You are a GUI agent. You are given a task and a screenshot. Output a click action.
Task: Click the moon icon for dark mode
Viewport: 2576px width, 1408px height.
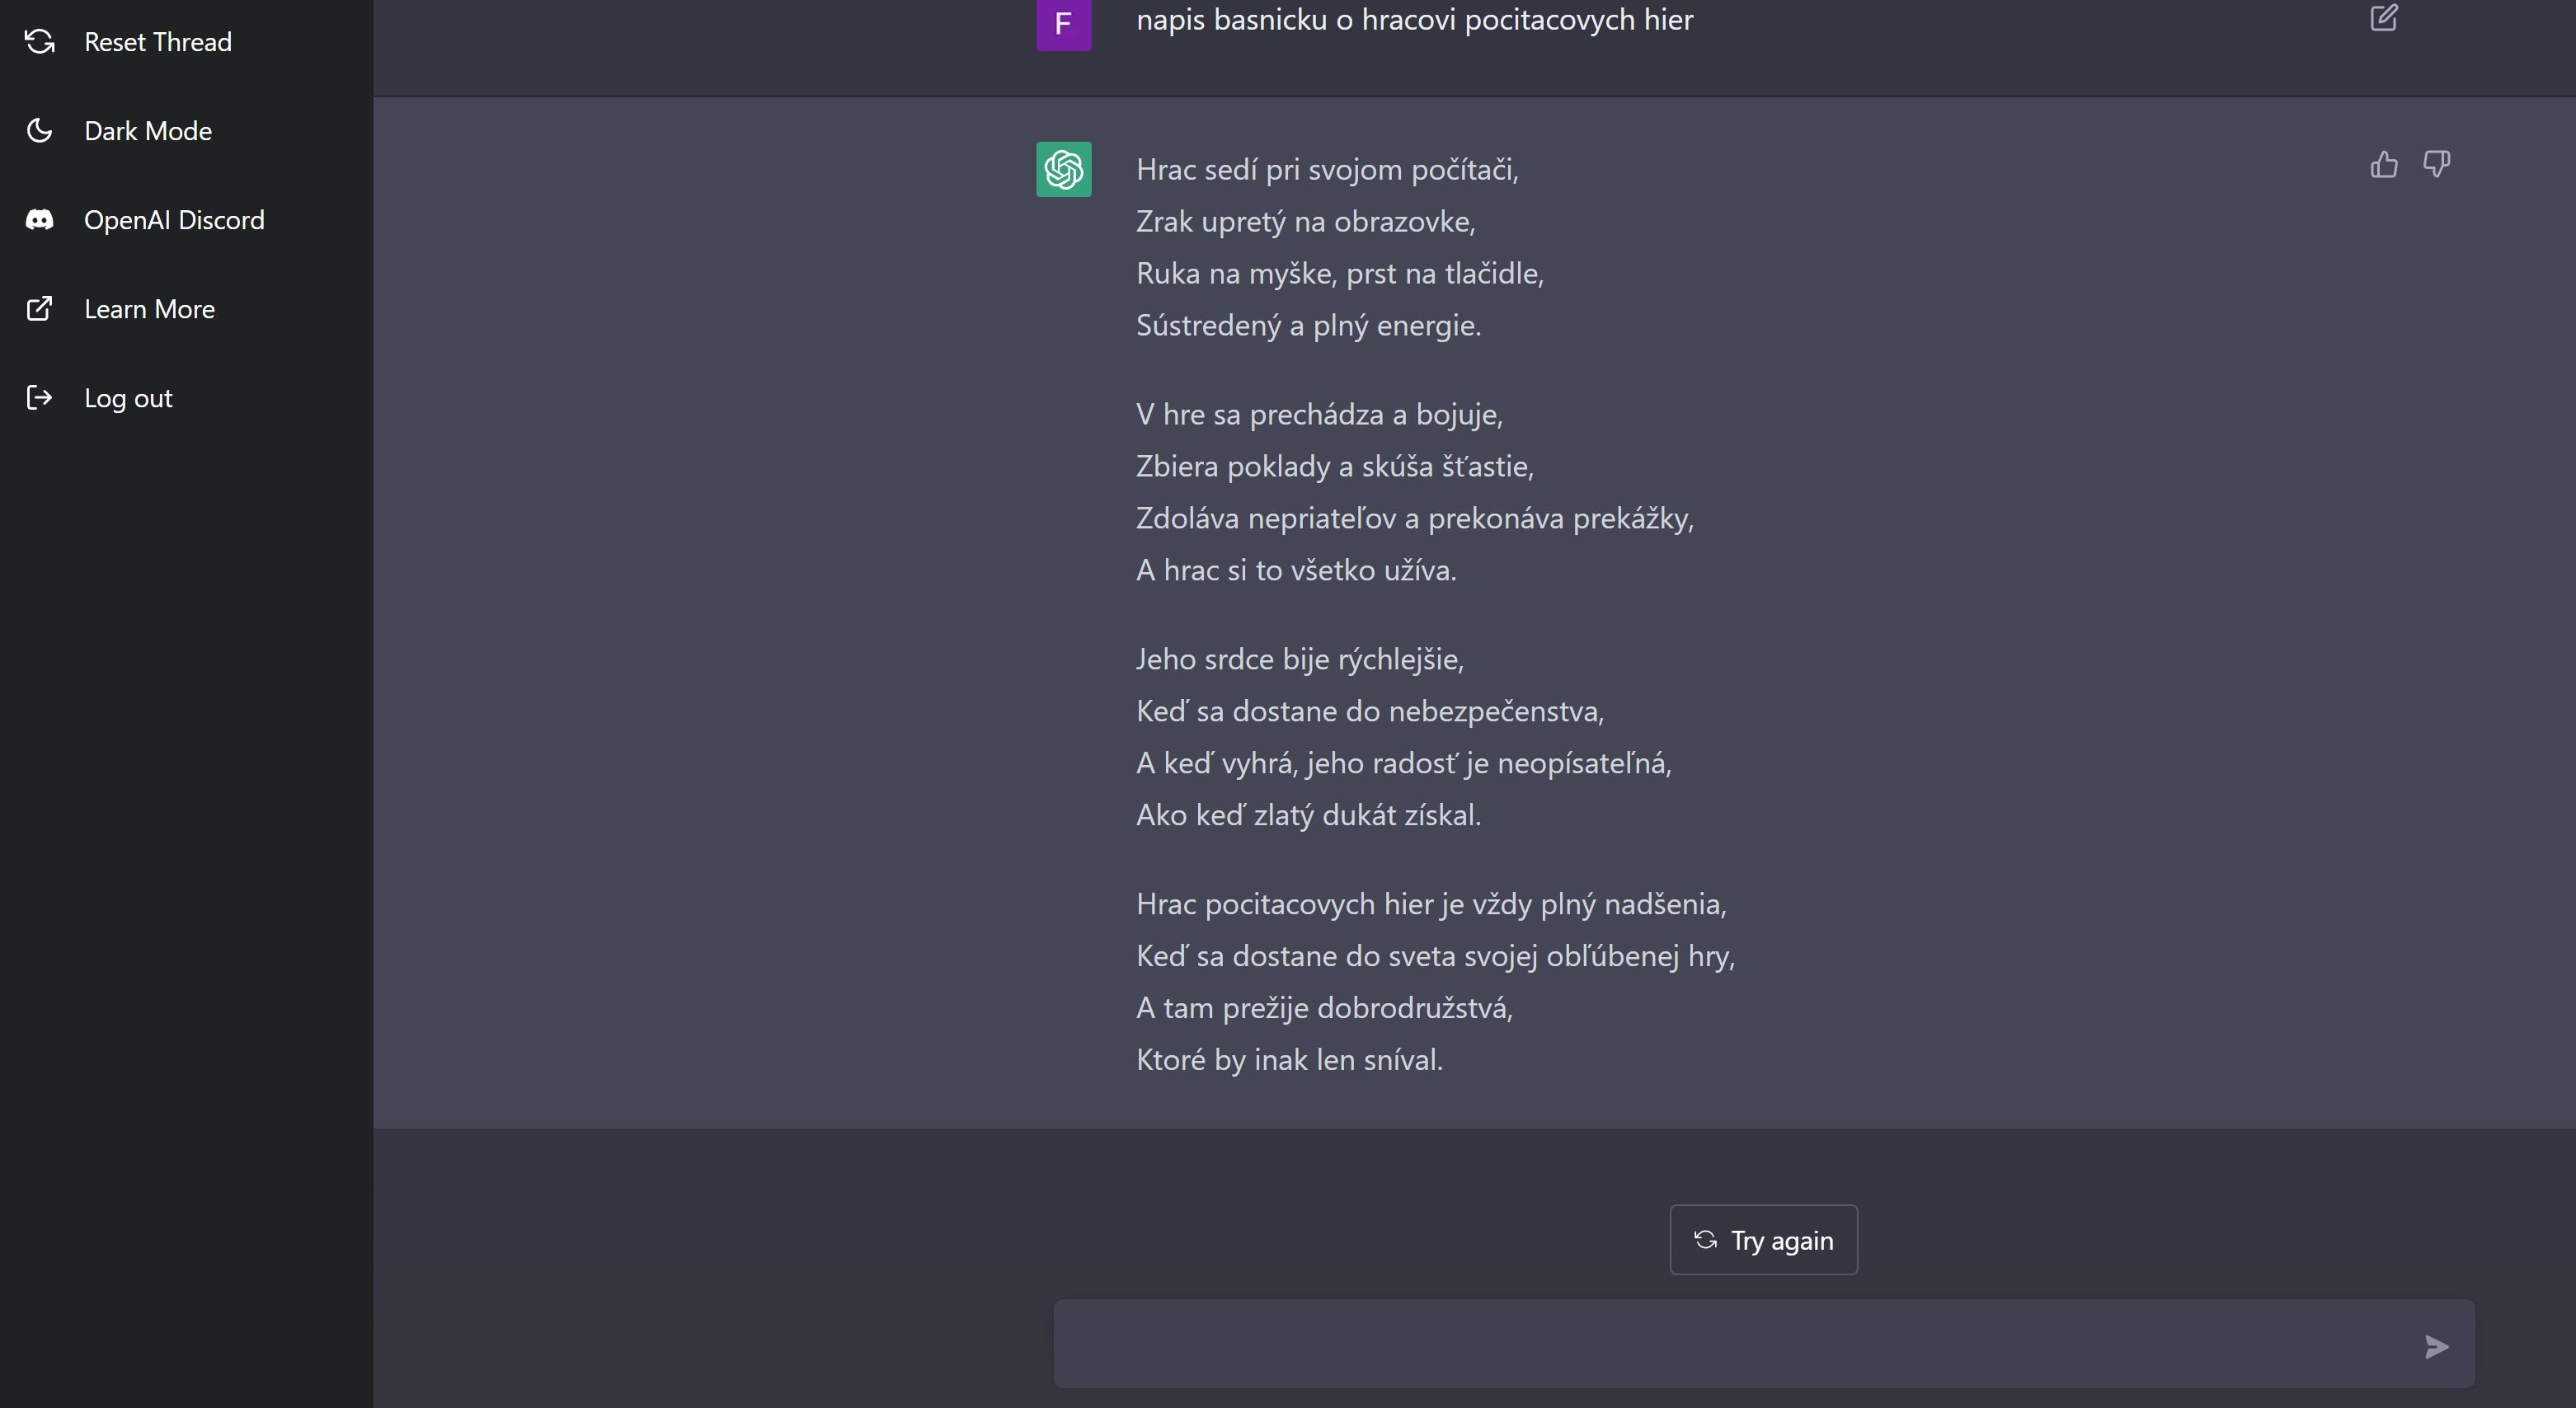click(40, 131)
